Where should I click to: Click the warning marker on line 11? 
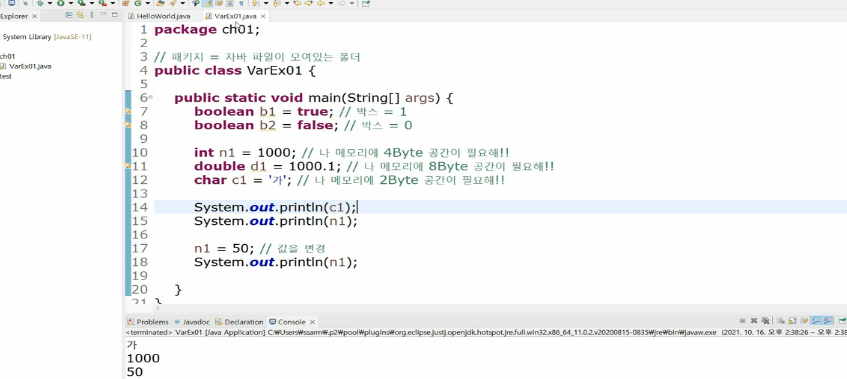coord(129,166)
